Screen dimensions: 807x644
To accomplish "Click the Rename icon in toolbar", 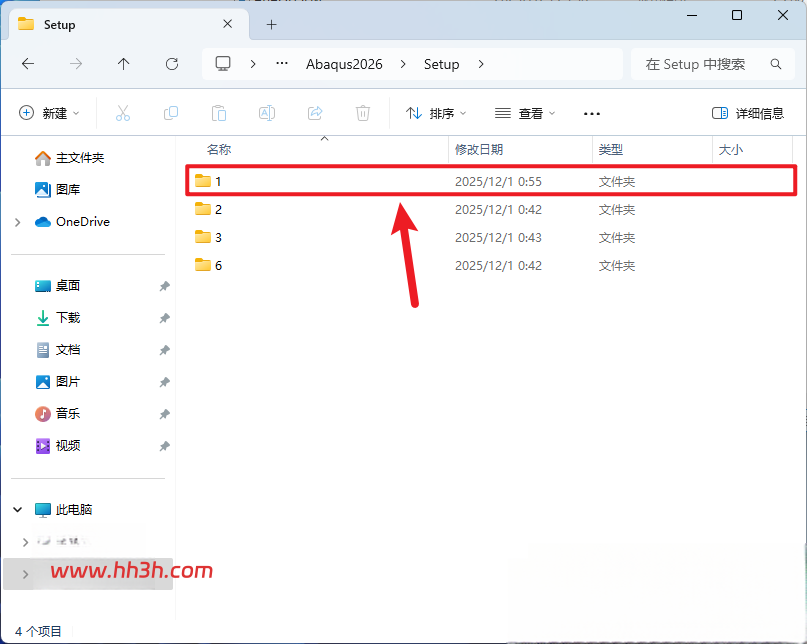I will tap(267, 113).
